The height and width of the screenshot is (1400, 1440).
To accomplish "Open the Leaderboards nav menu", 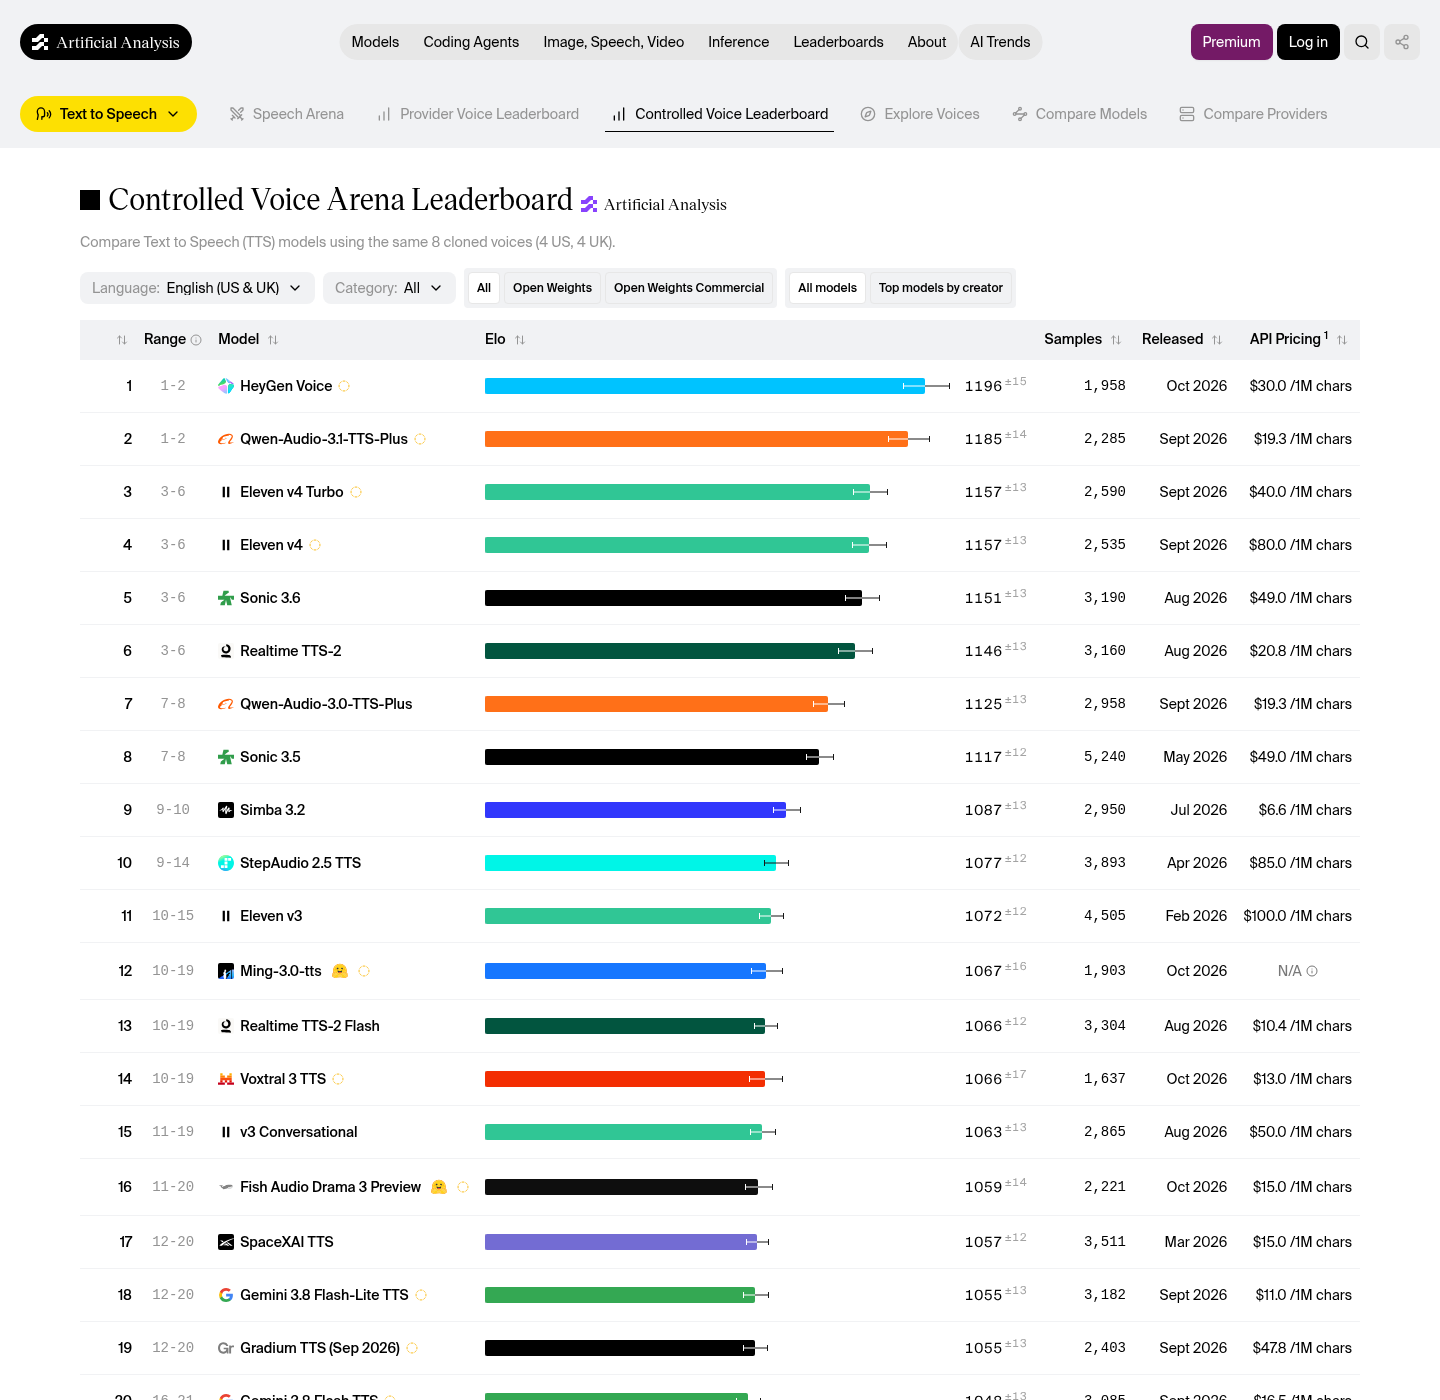I will pos(838,42).
